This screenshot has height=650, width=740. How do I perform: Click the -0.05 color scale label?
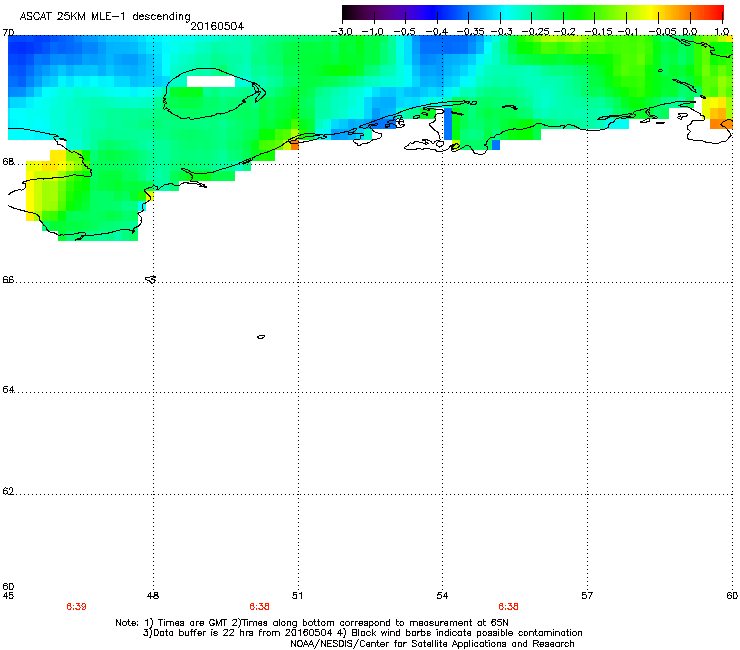[662, 32]
